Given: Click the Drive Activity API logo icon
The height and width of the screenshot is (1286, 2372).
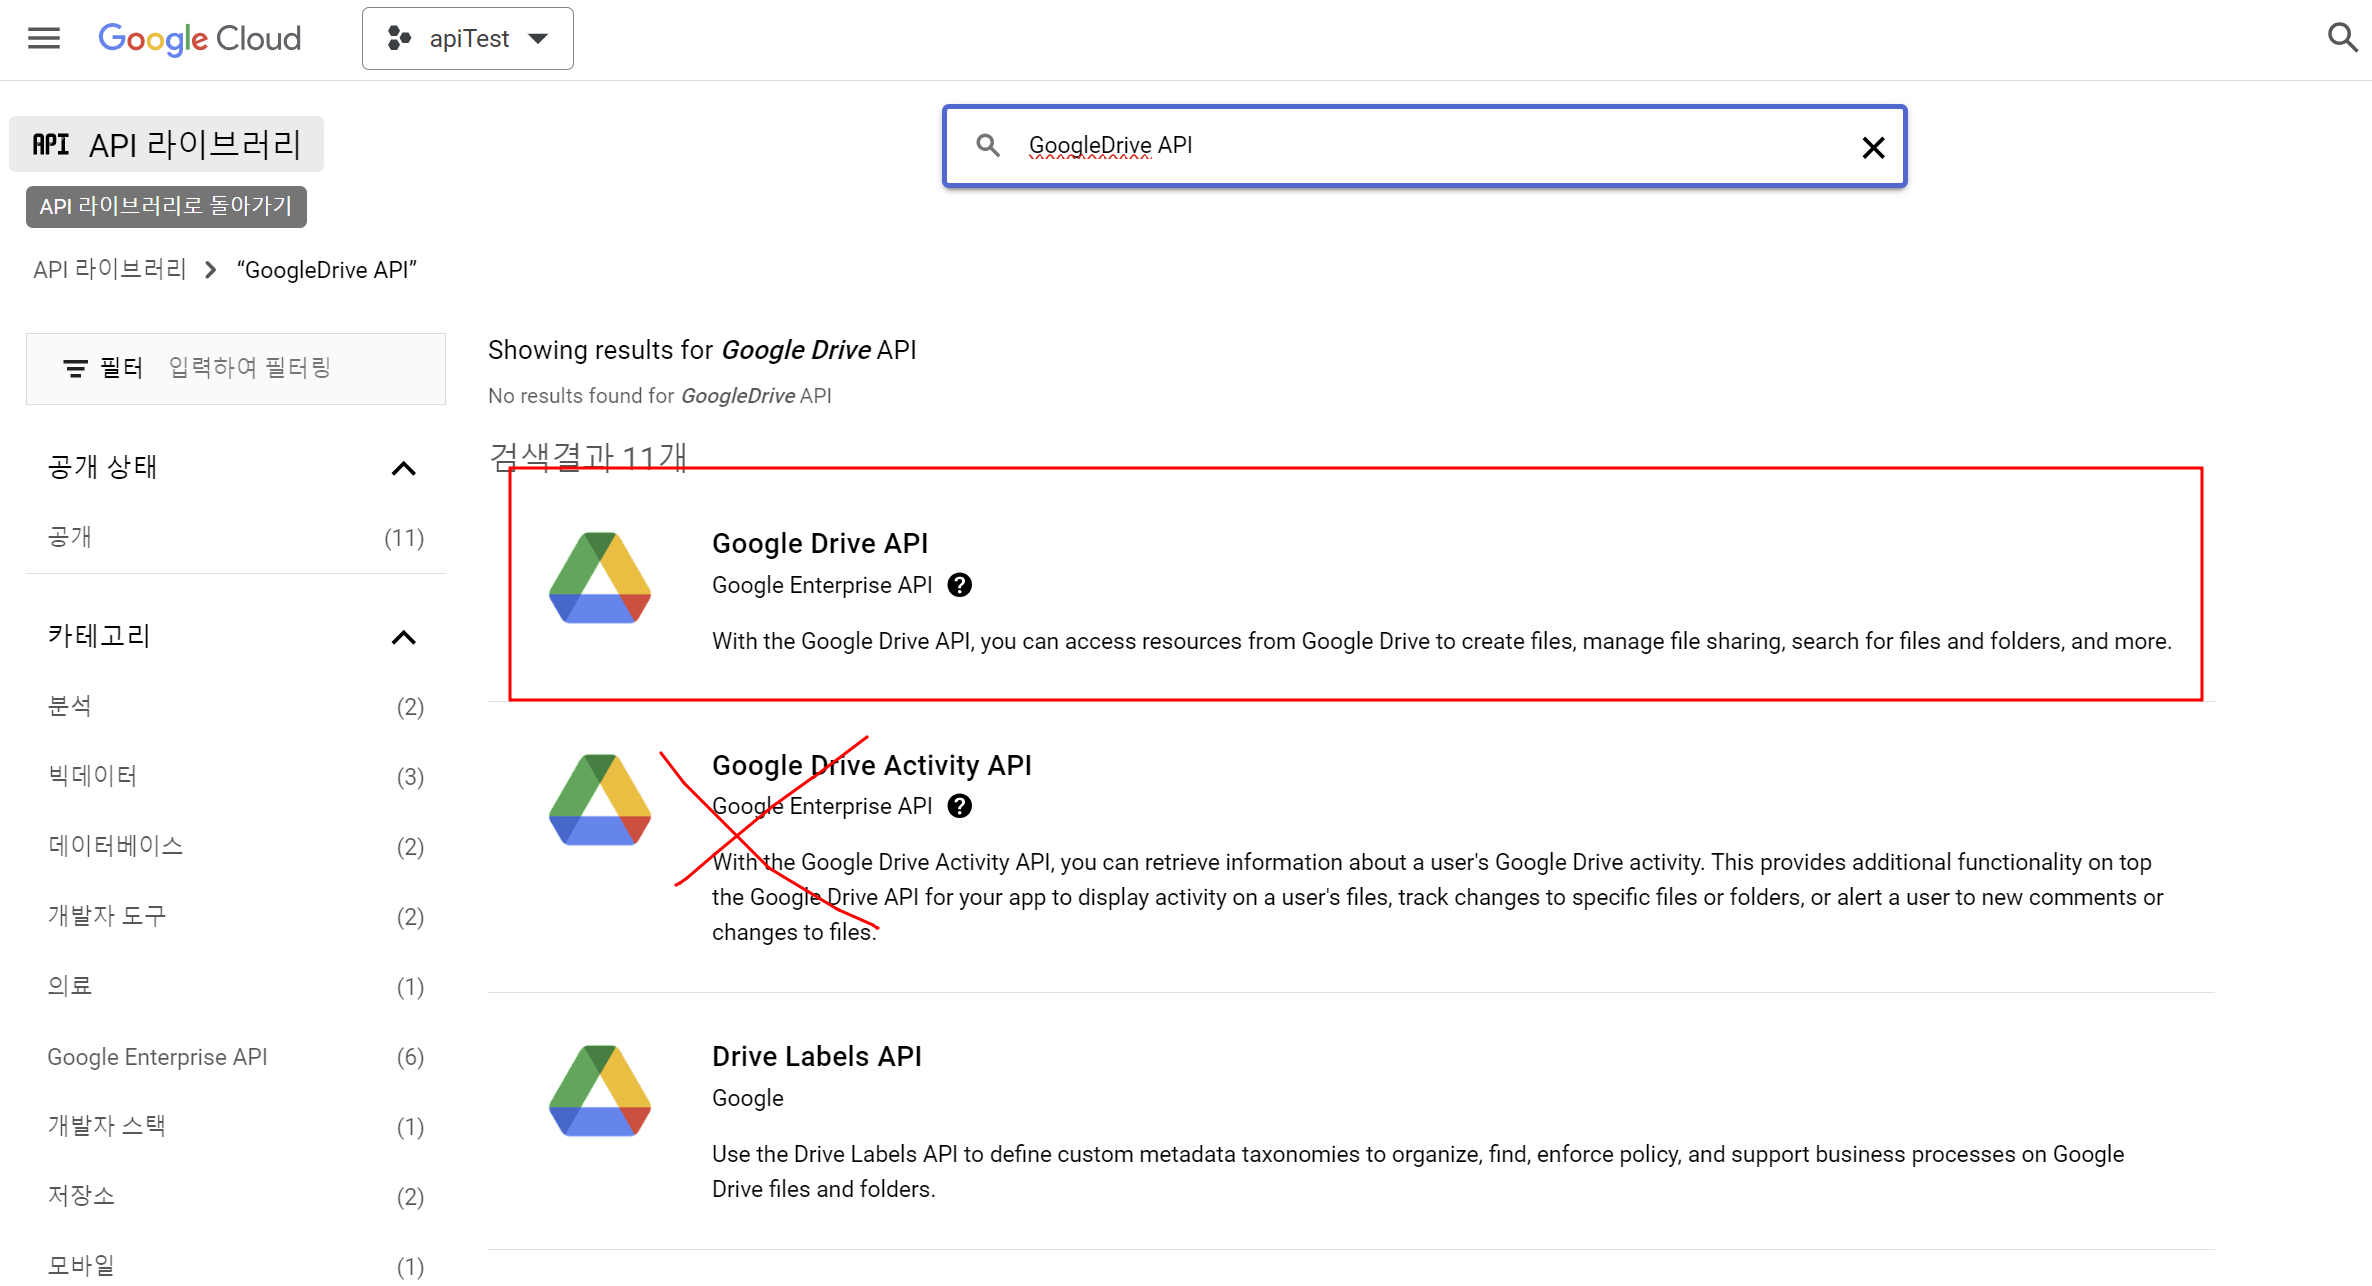Looking at the screenshot, I should click(600, 799).
